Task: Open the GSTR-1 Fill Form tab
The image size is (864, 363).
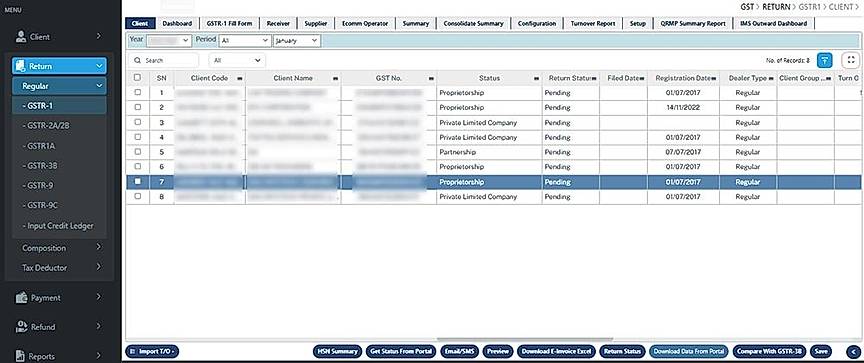Action: coord(229,24)
